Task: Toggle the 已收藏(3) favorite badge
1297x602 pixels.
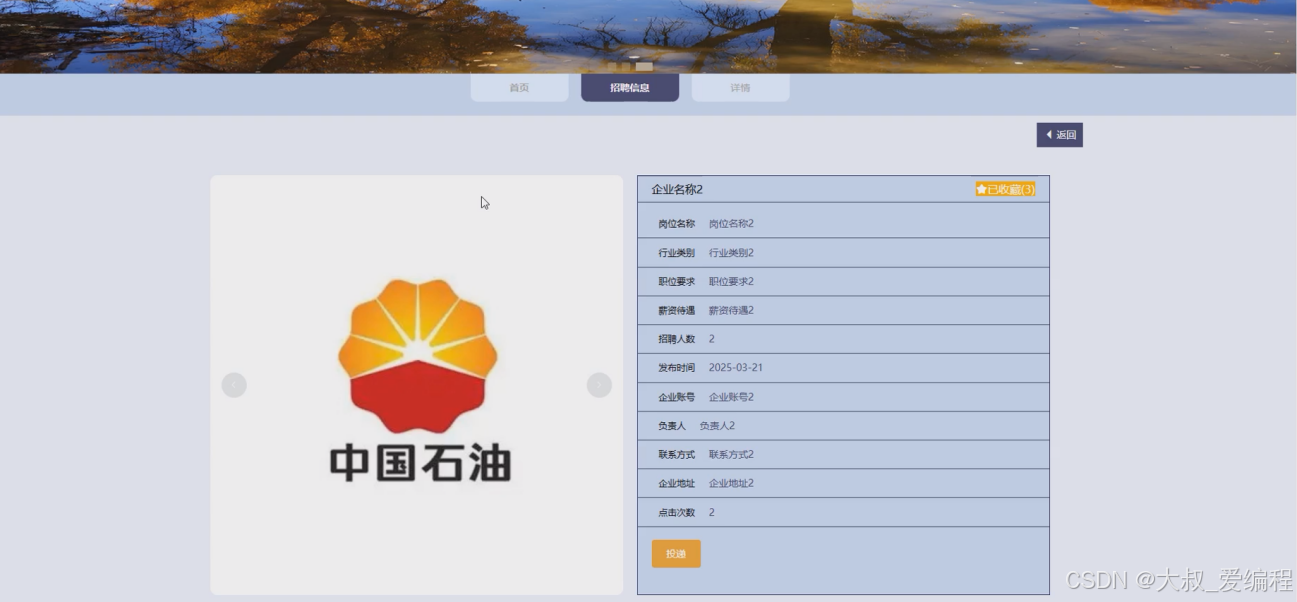Action: 1006,189
